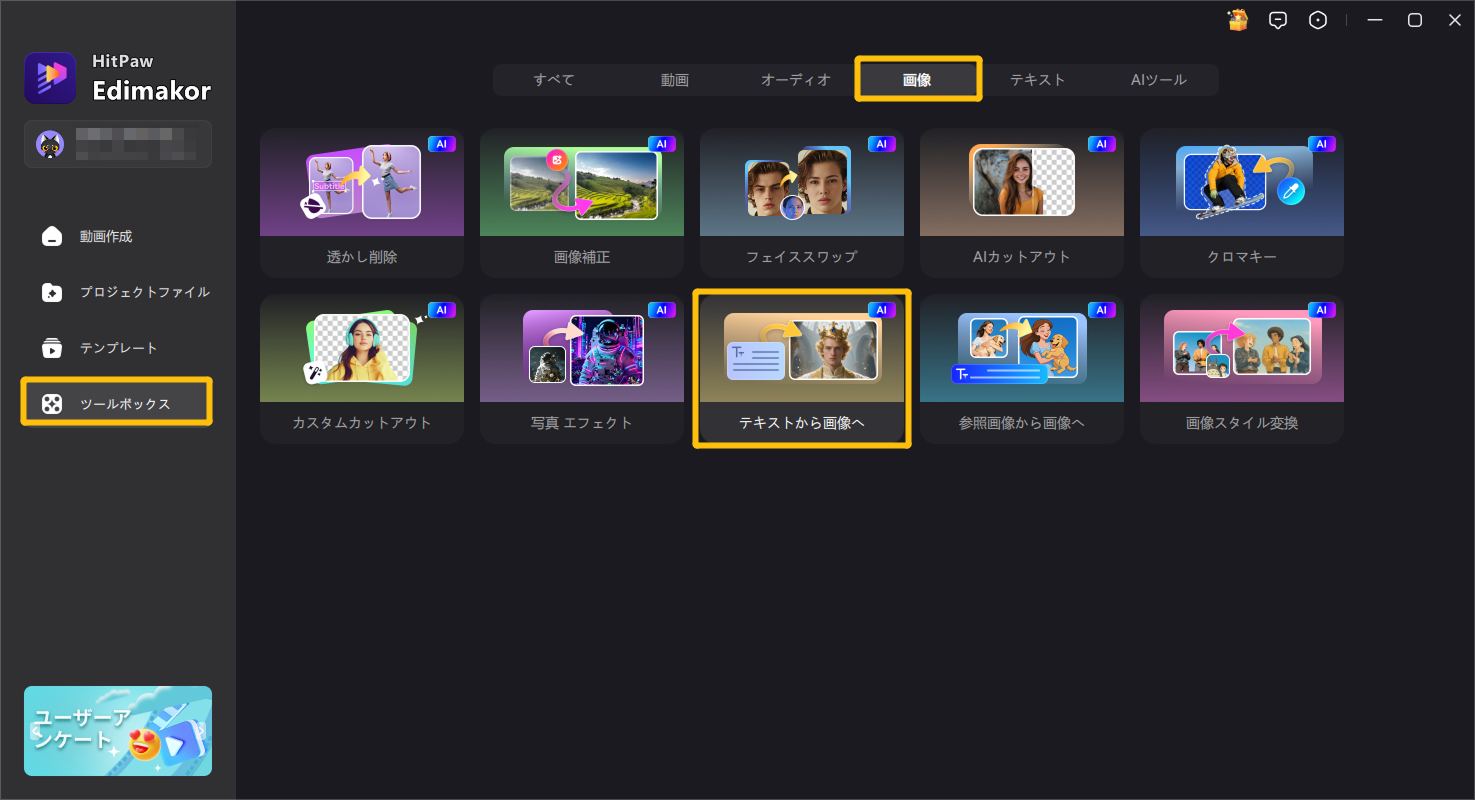Open the フェイススワップ tool card

coord(801,203)
